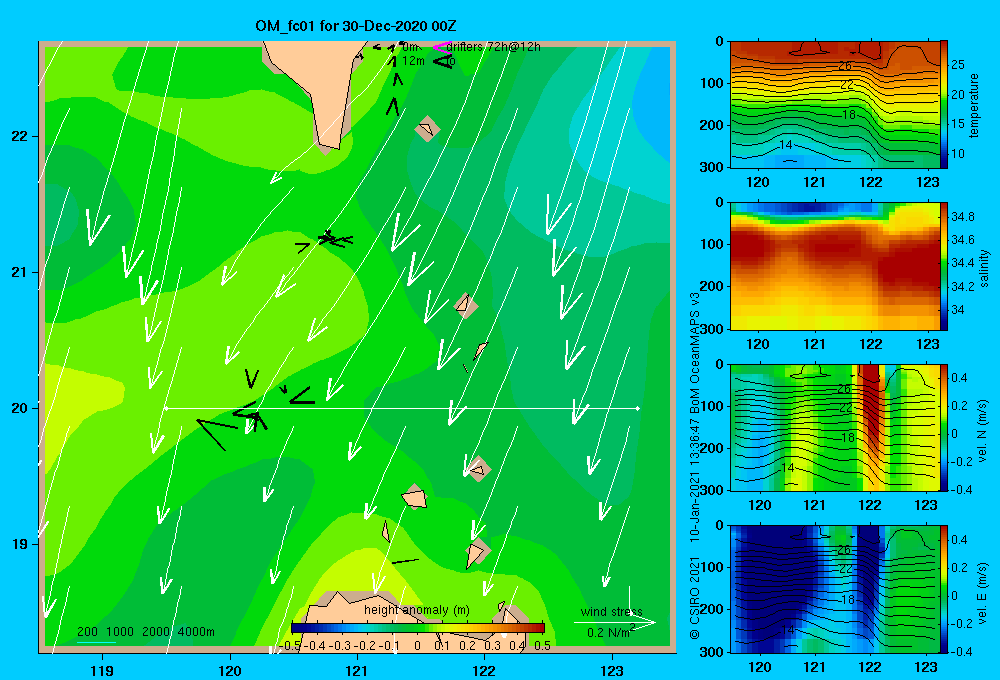Click the '34.4' tick on the salinity scale

[x=963, y=263]
